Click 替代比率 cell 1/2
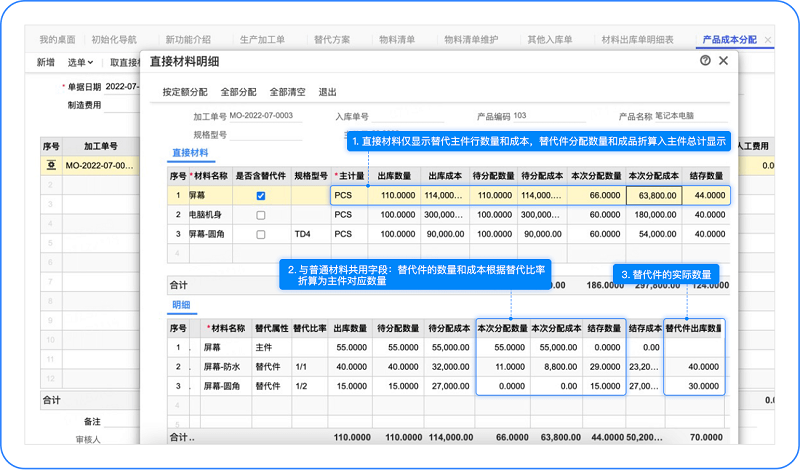The image size is (800, 470). point(310,386)
